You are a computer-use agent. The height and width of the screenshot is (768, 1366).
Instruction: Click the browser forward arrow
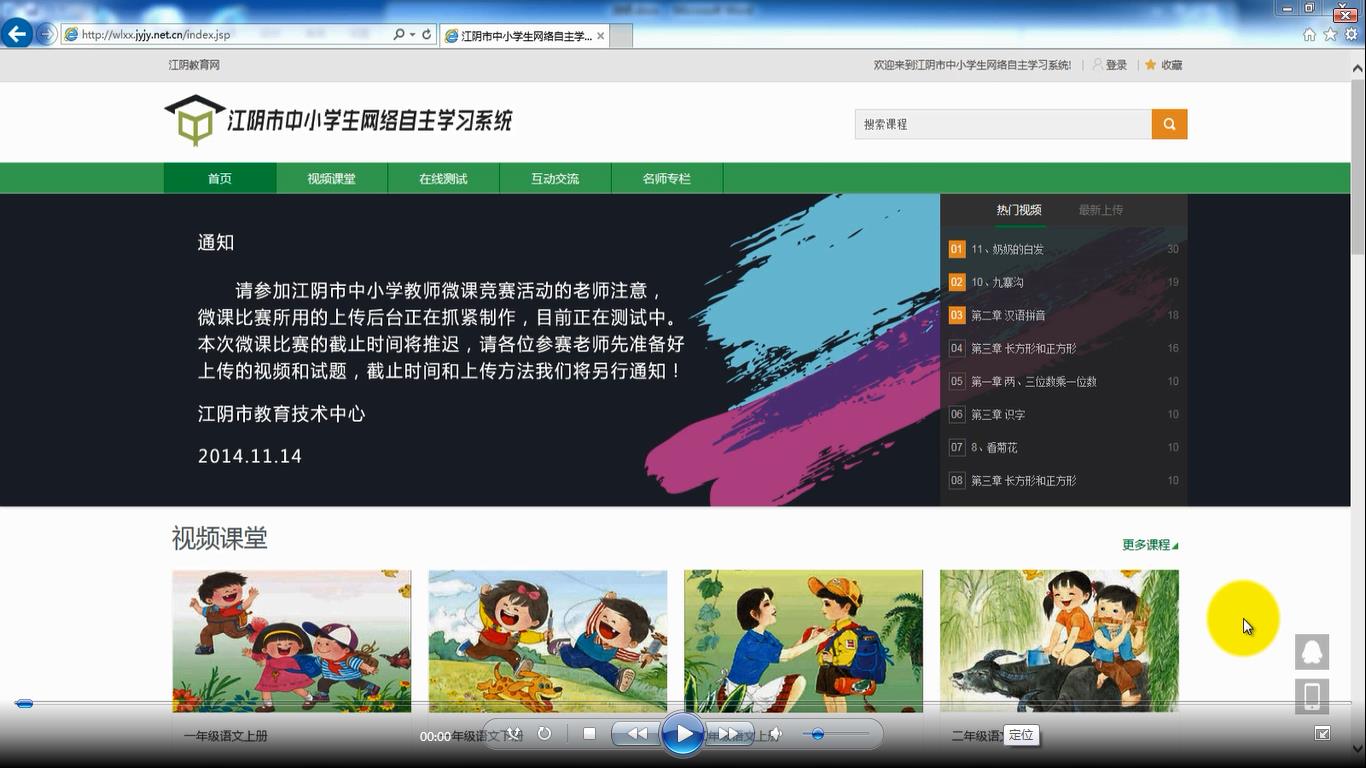point(46,34)
